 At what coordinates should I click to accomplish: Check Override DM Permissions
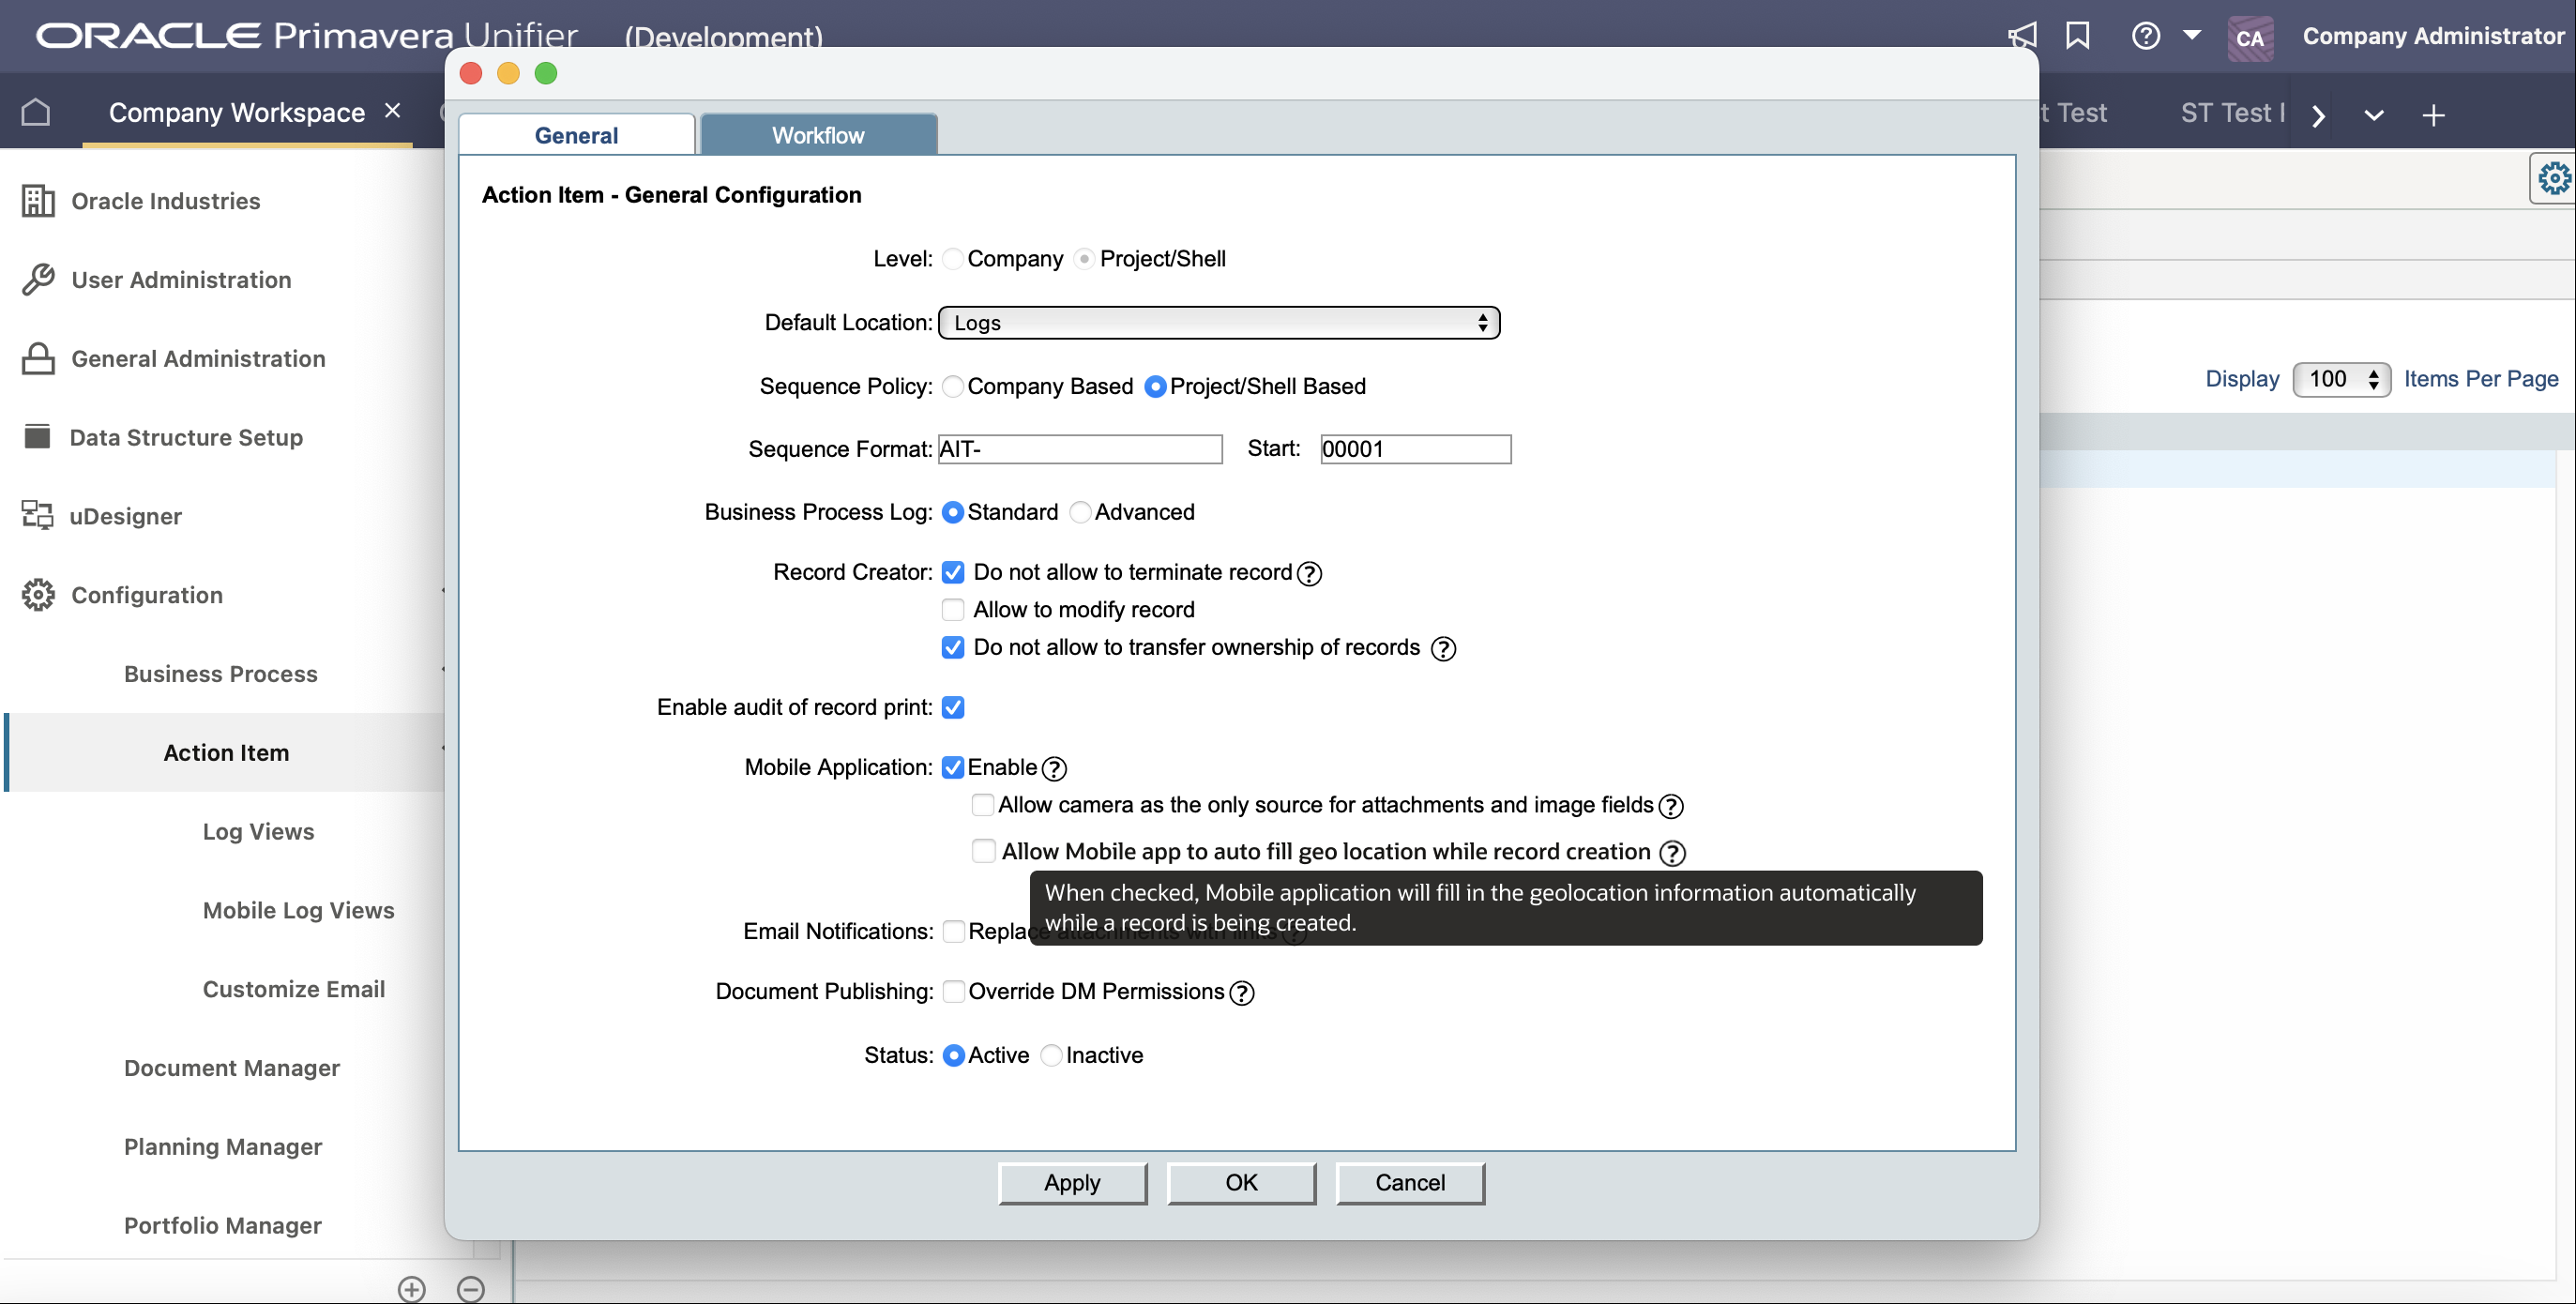point(954,992)
